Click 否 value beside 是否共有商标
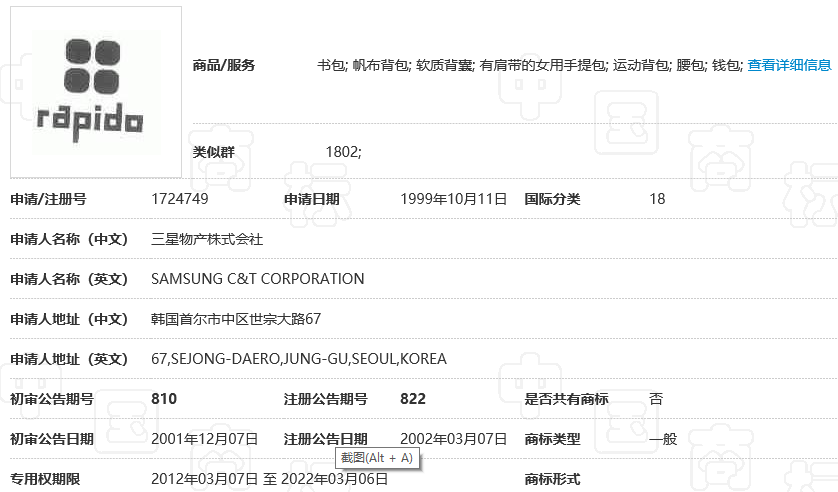Viewport: 838px width, 492px height. 656,399
